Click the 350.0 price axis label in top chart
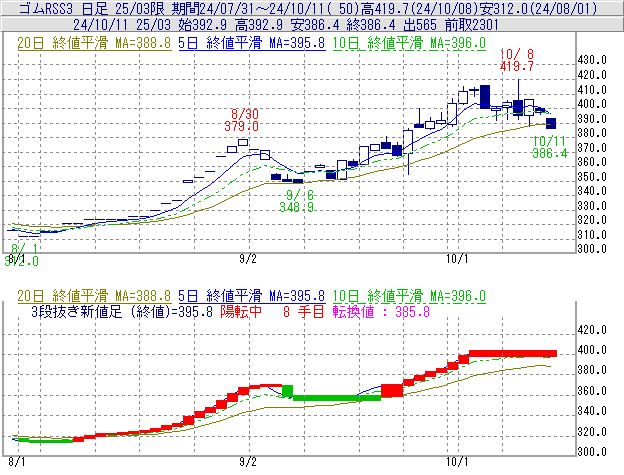This screenshot has height=475, width=624. 592,177
